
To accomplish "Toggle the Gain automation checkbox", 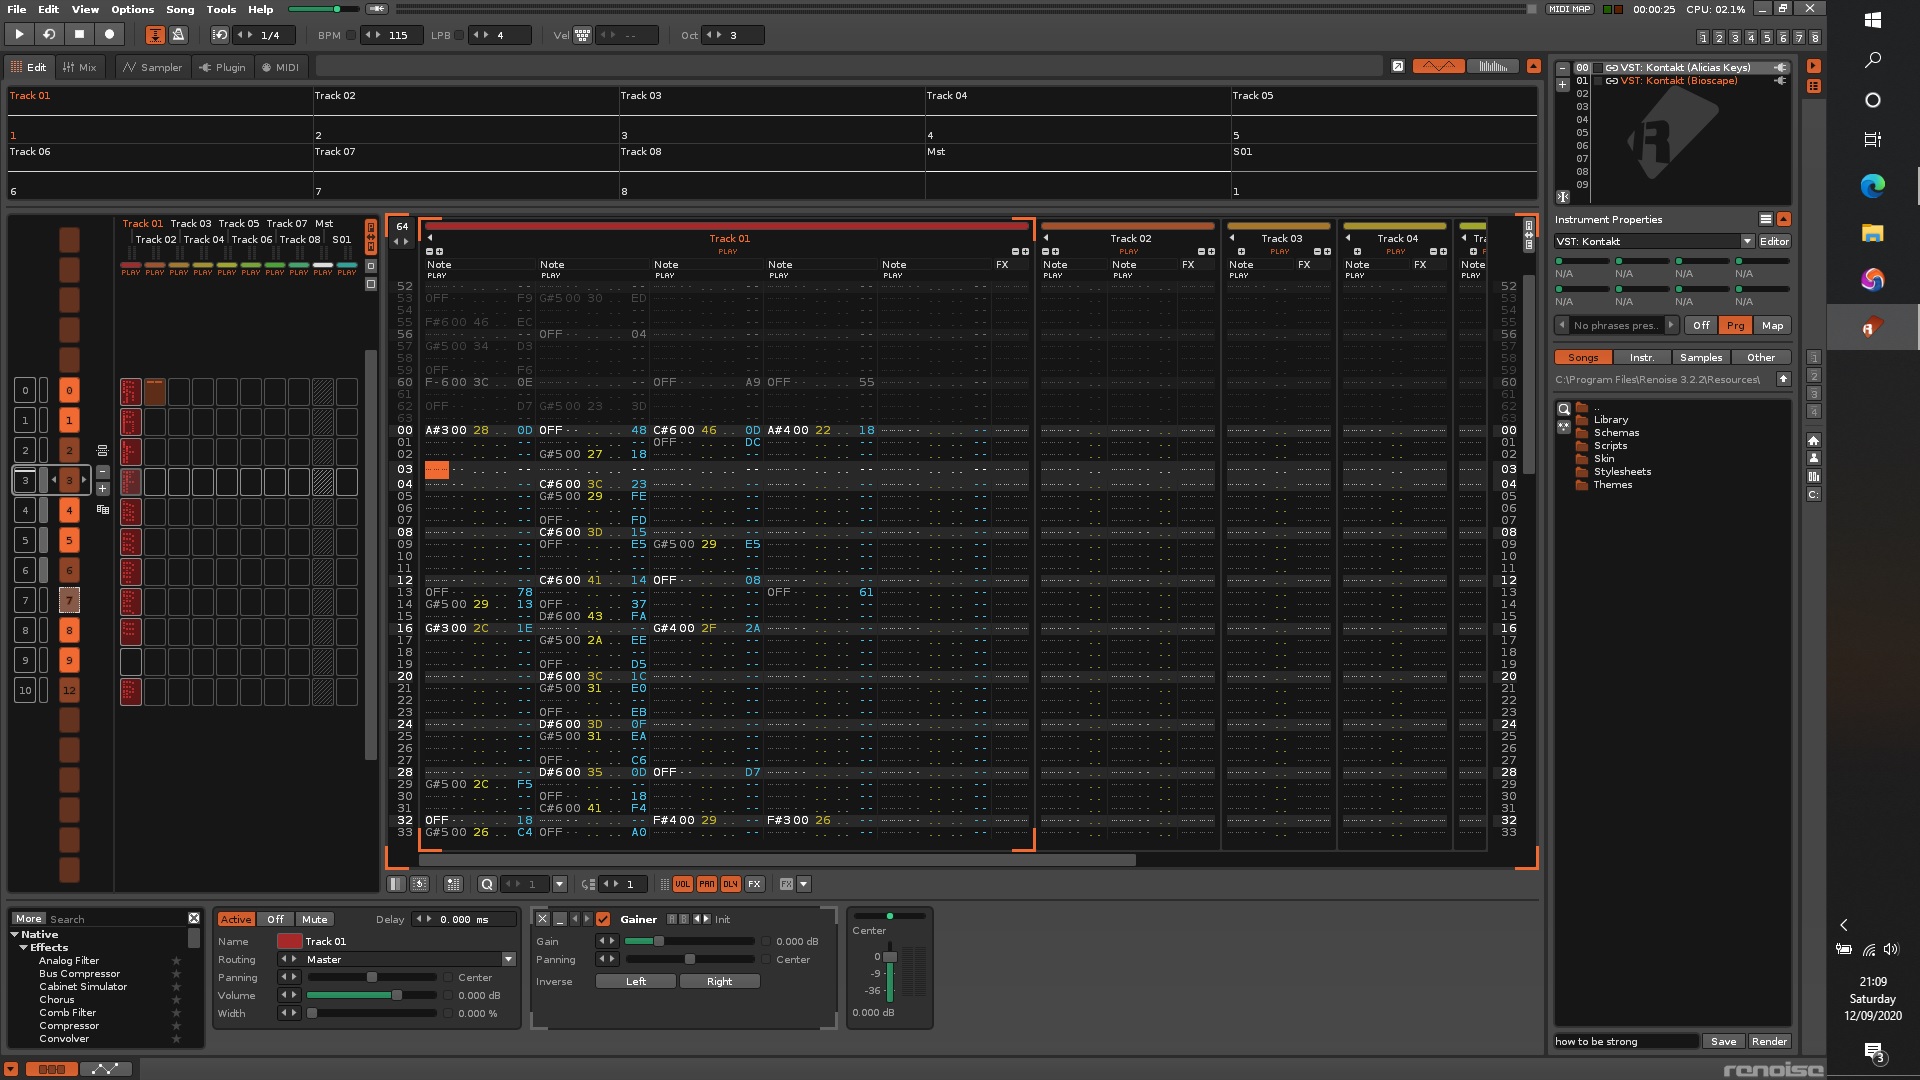I will pos(766,942).
